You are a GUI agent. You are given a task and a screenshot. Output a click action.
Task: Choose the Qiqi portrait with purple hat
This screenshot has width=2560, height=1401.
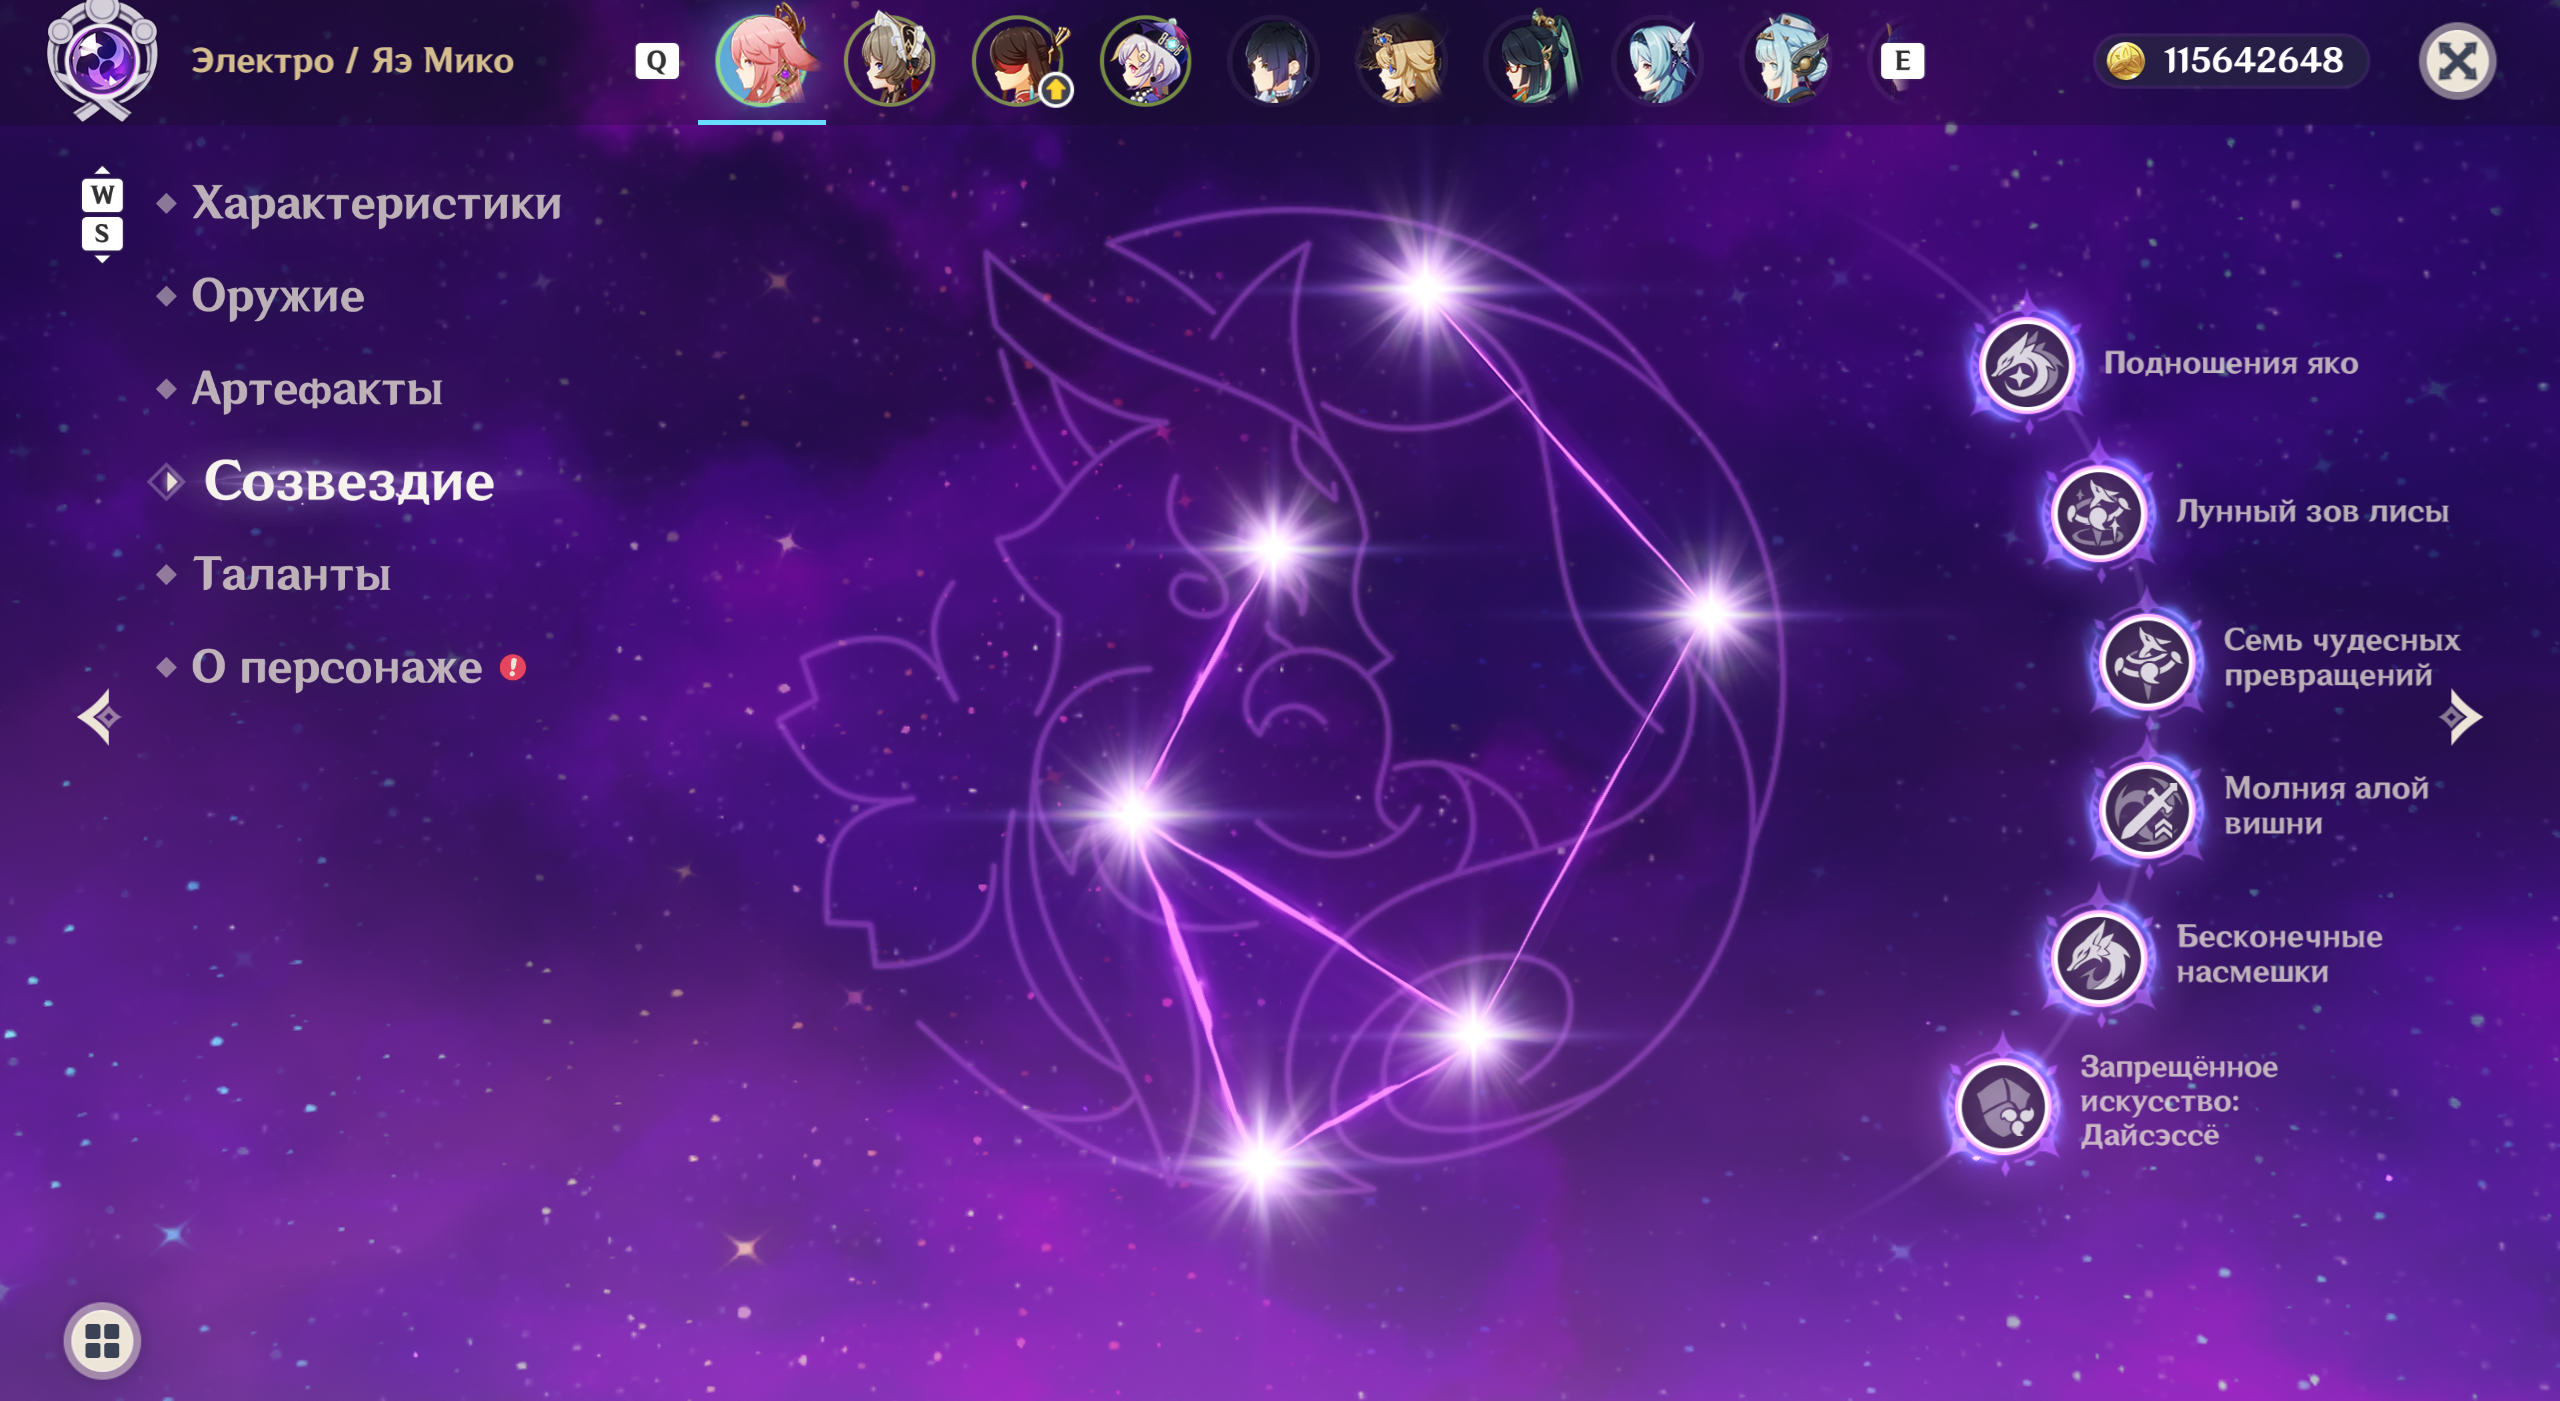pyautogui.click(x=1146, y=60)
